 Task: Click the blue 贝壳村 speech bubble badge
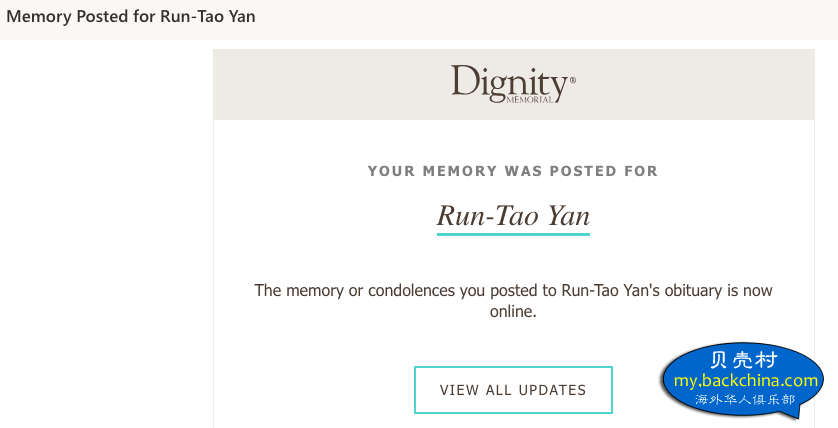[743, 380]
